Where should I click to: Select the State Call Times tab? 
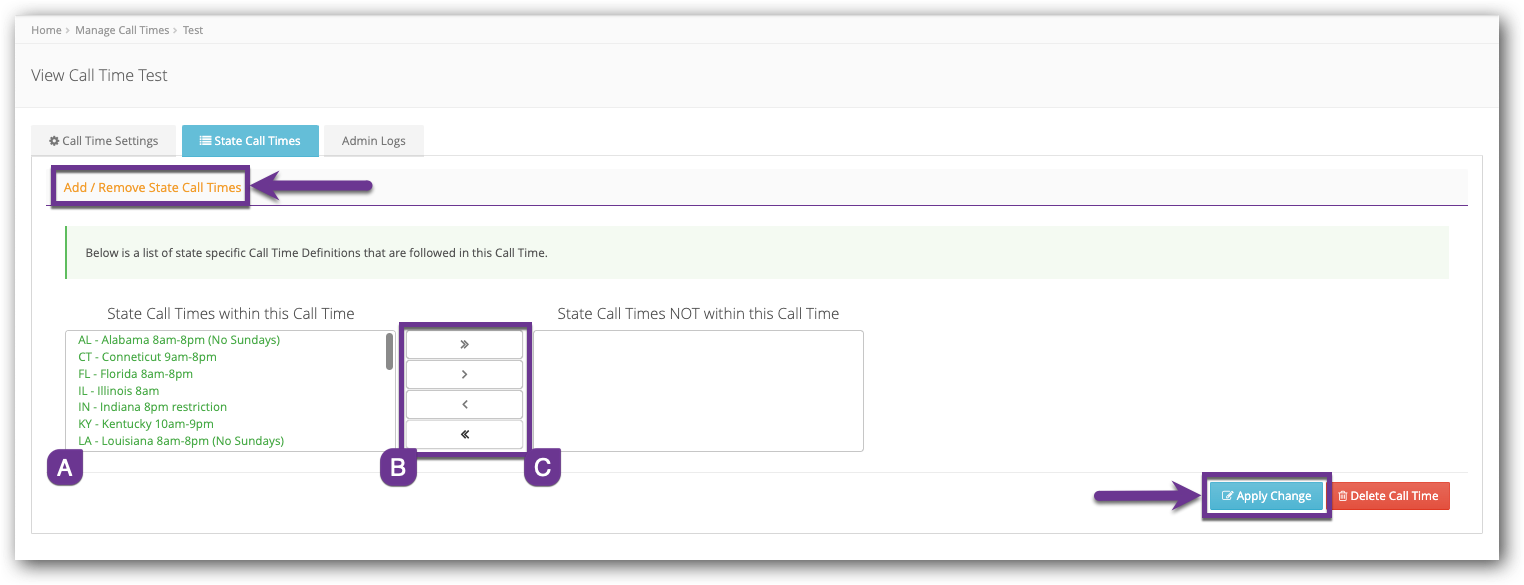[250, 140]
